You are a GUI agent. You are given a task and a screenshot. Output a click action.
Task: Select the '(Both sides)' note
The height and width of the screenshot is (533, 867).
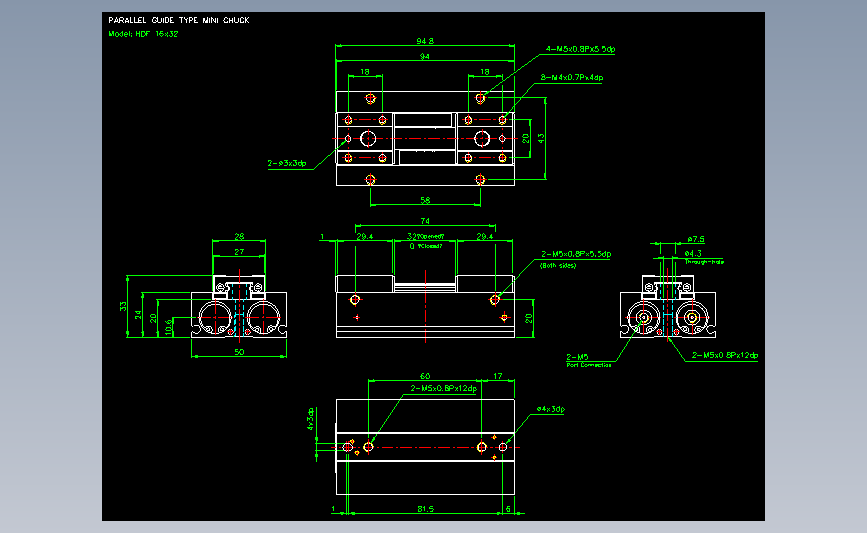coord(558,265)
